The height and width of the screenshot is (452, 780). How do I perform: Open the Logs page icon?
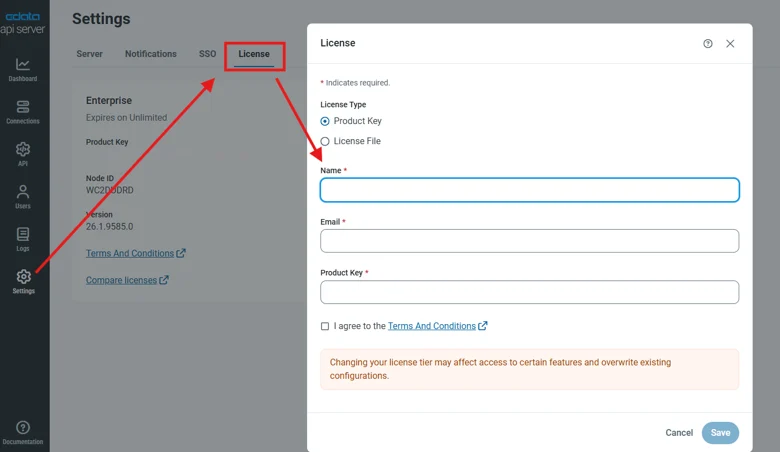(x=23, y=234)
